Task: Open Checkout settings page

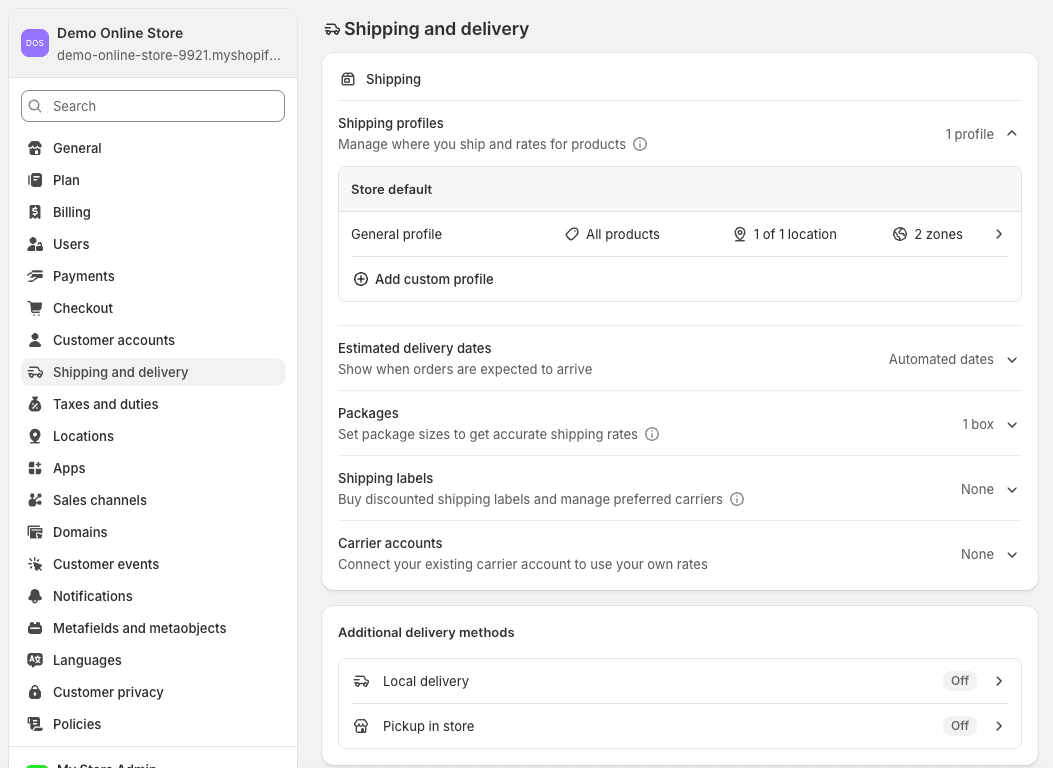Action: tap(153, 308)
